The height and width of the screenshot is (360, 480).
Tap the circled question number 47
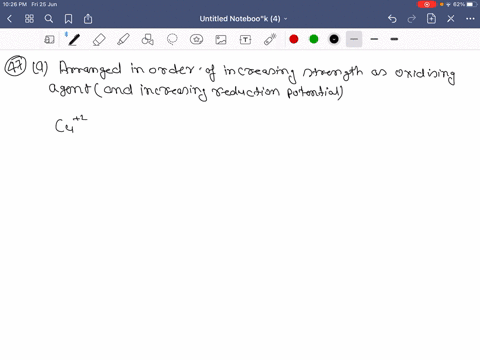pyautogui.click(x=15, y=66)
